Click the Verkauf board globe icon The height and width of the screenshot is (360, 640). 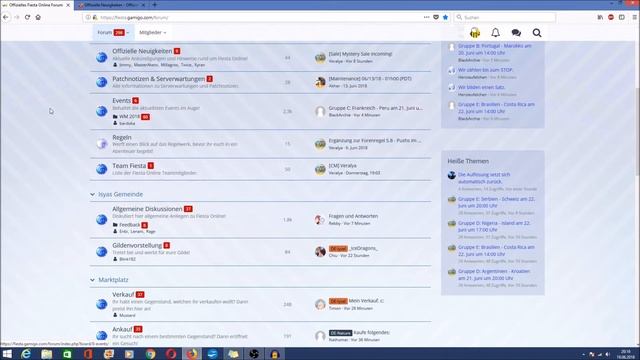102,304
